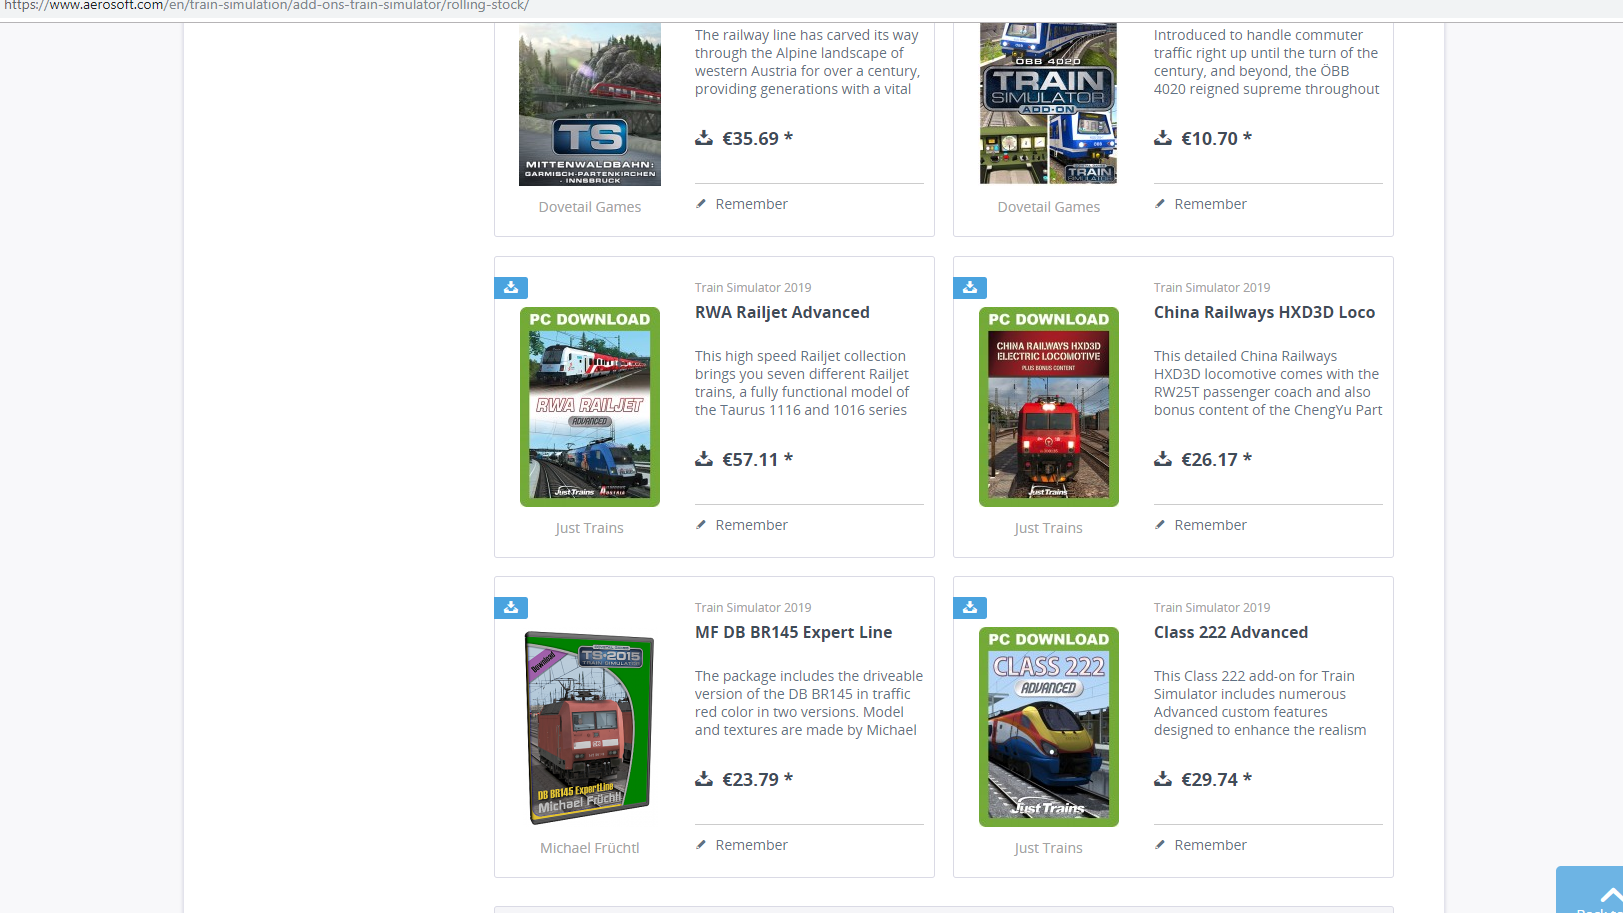
Task: Click the back-to-top arrow button
Action: 1592,891
